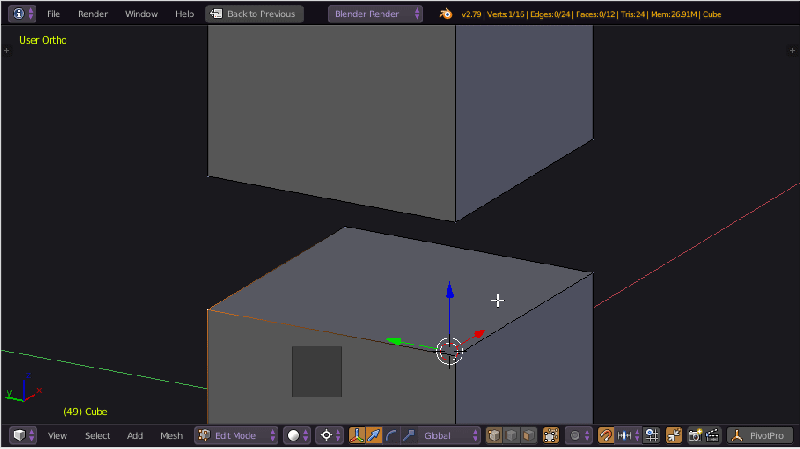Toggle the snap magnet icon

click(606, 435)
